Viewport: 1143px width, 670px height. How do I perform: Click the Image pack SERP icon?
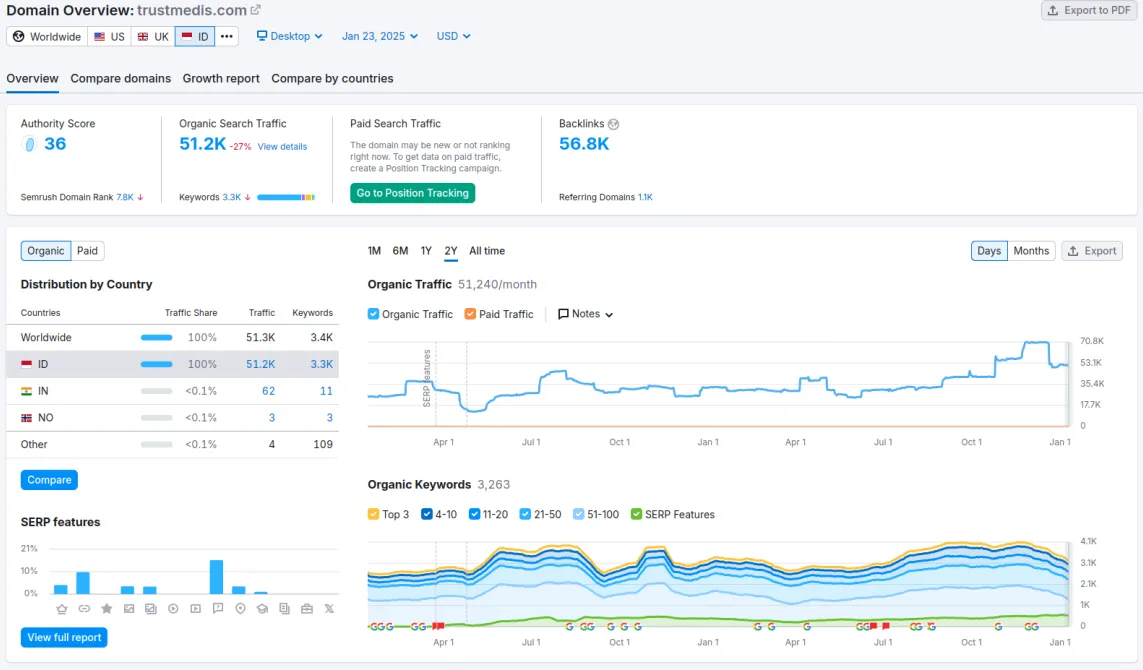tap(151, 609)
